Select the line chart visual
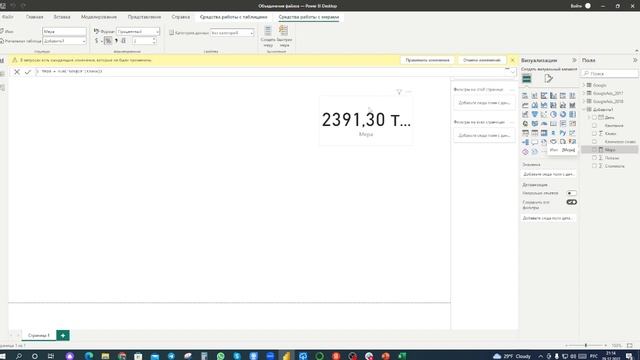The height and width of the screenshot is (360, 640). pos(525,105)
